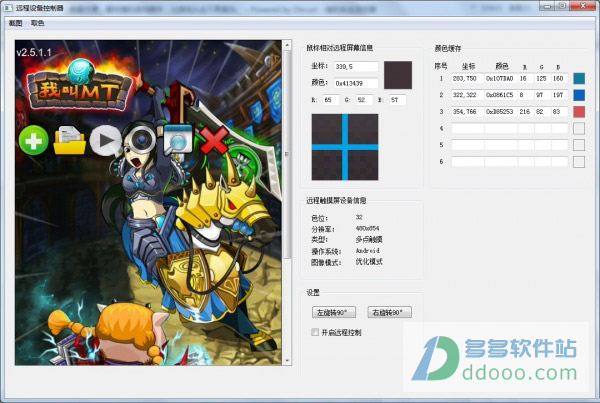The height and width of the screenshot is (403, 600).
Task: Click the v2.5.1.1 version text
Action: point(34,52)
